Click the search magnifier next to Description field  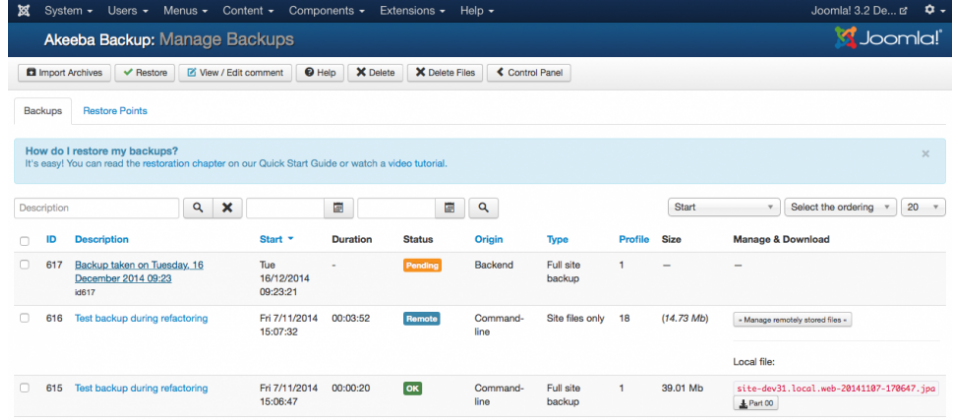click(x=198, y=208)
